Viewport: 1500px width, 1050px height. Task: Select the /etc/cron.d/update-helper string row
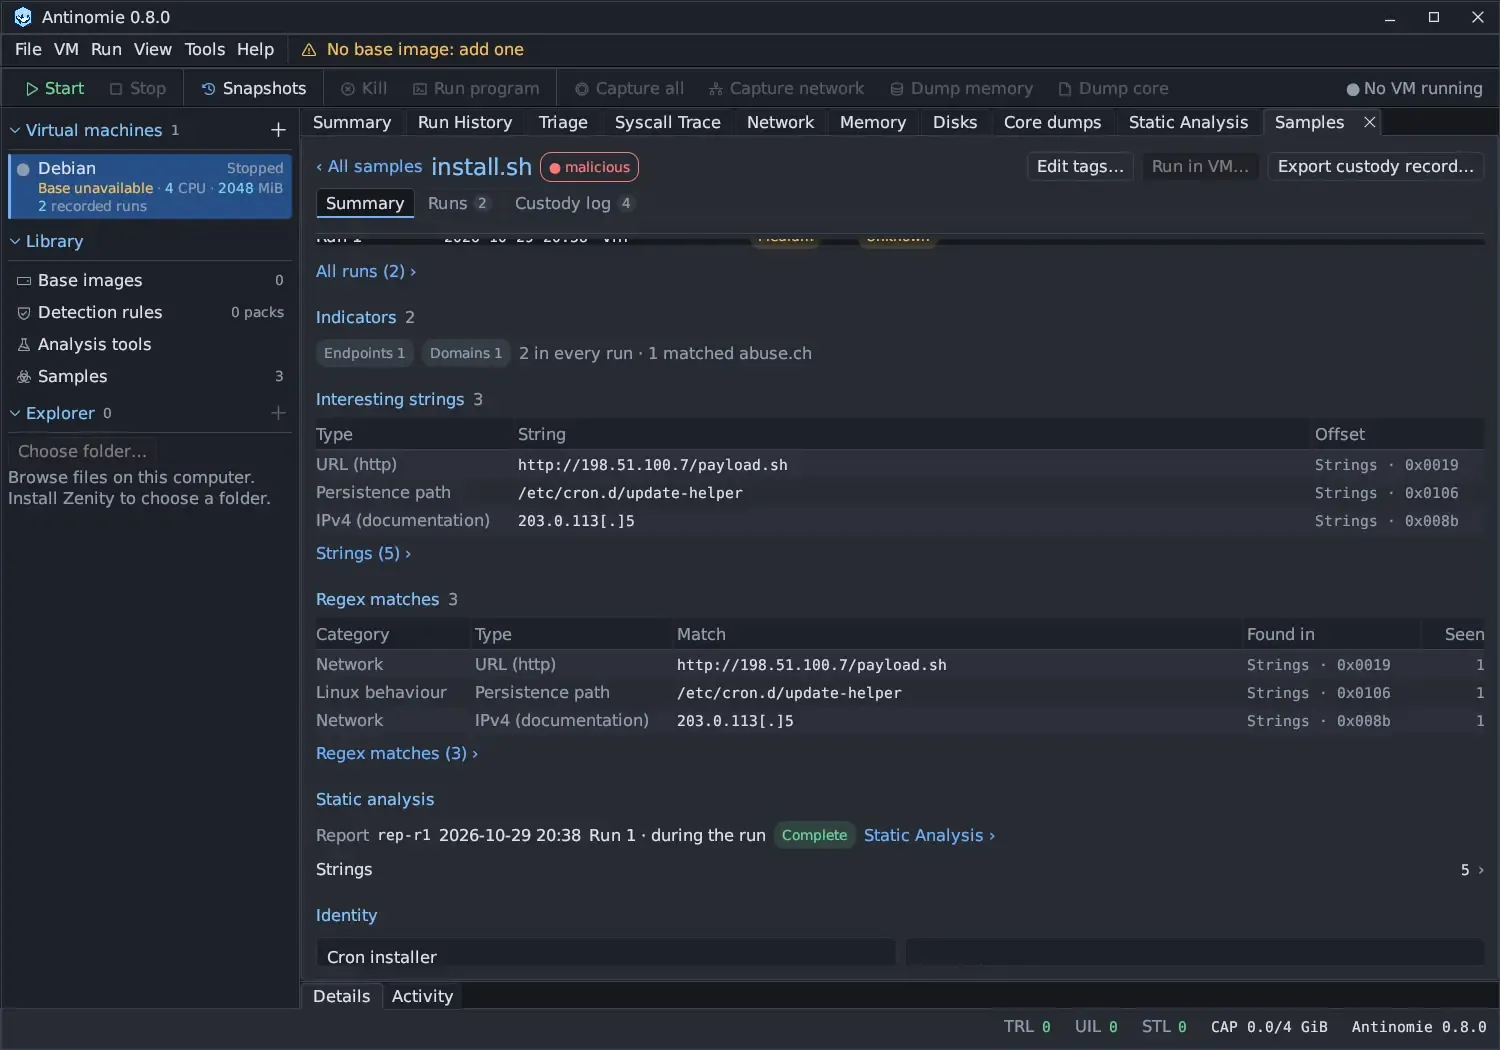[899, 493]
